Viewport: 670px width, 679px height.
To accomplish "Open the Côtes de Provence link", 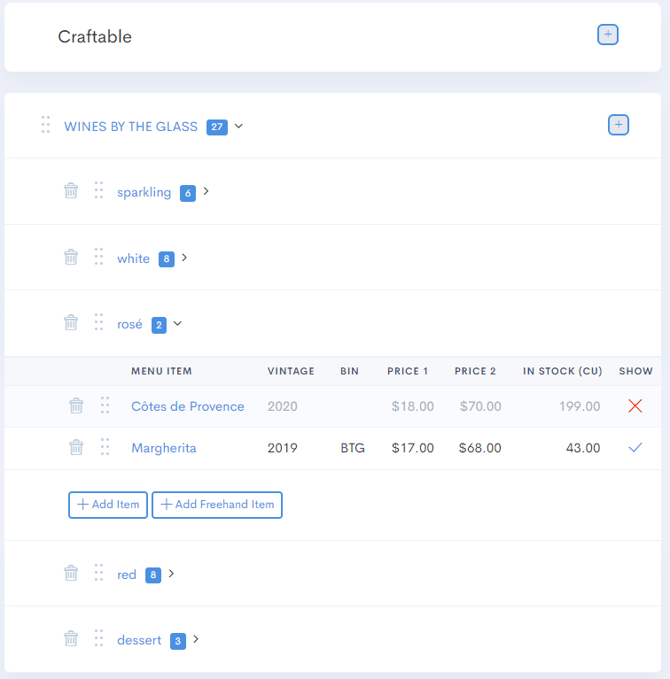I will click(187, 406).
